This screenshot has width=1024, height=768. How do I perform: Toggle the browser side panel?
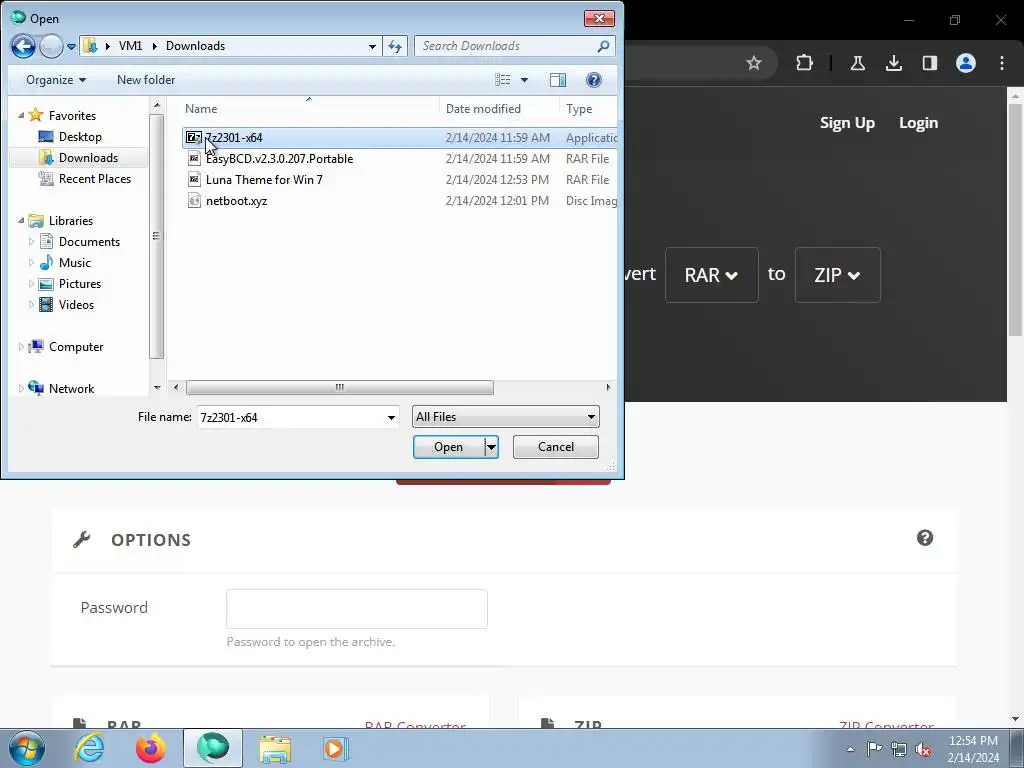(x=929, y=63)
